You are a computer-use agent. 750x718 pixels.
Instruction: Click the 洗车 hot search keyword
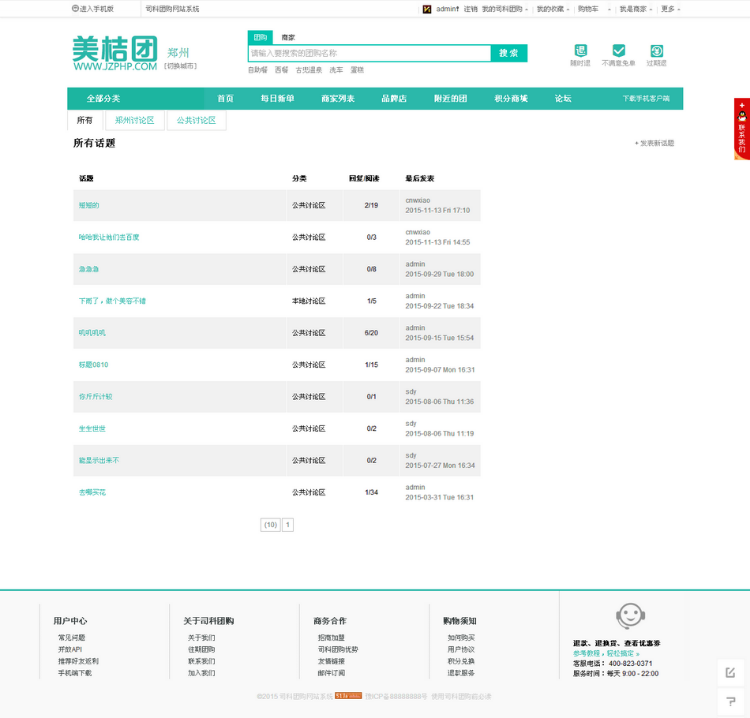[x=336, y=70]
